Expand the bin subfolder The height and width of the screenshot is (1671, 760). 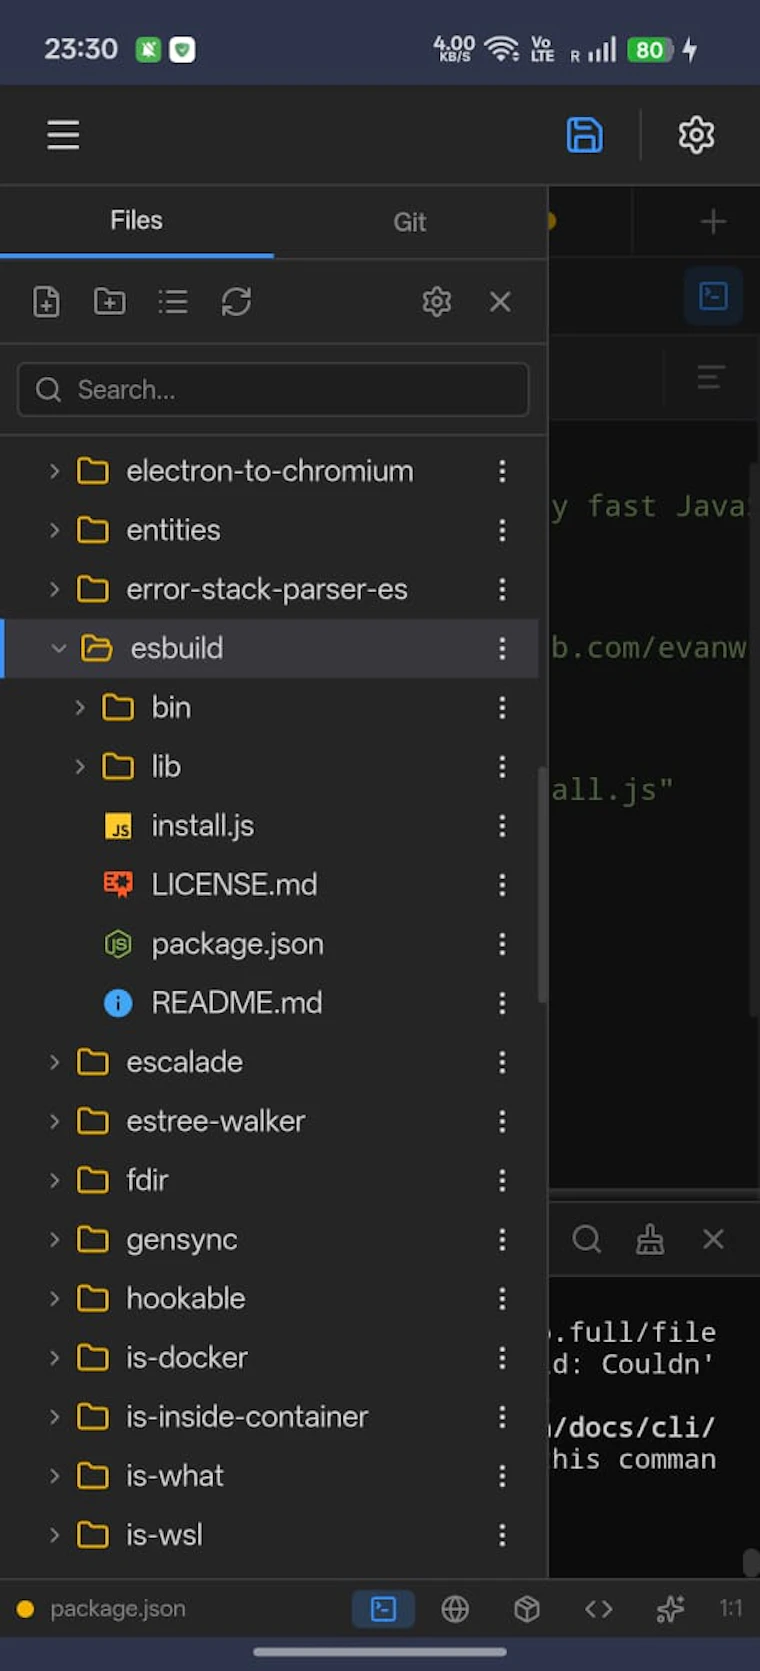(79, 708)
